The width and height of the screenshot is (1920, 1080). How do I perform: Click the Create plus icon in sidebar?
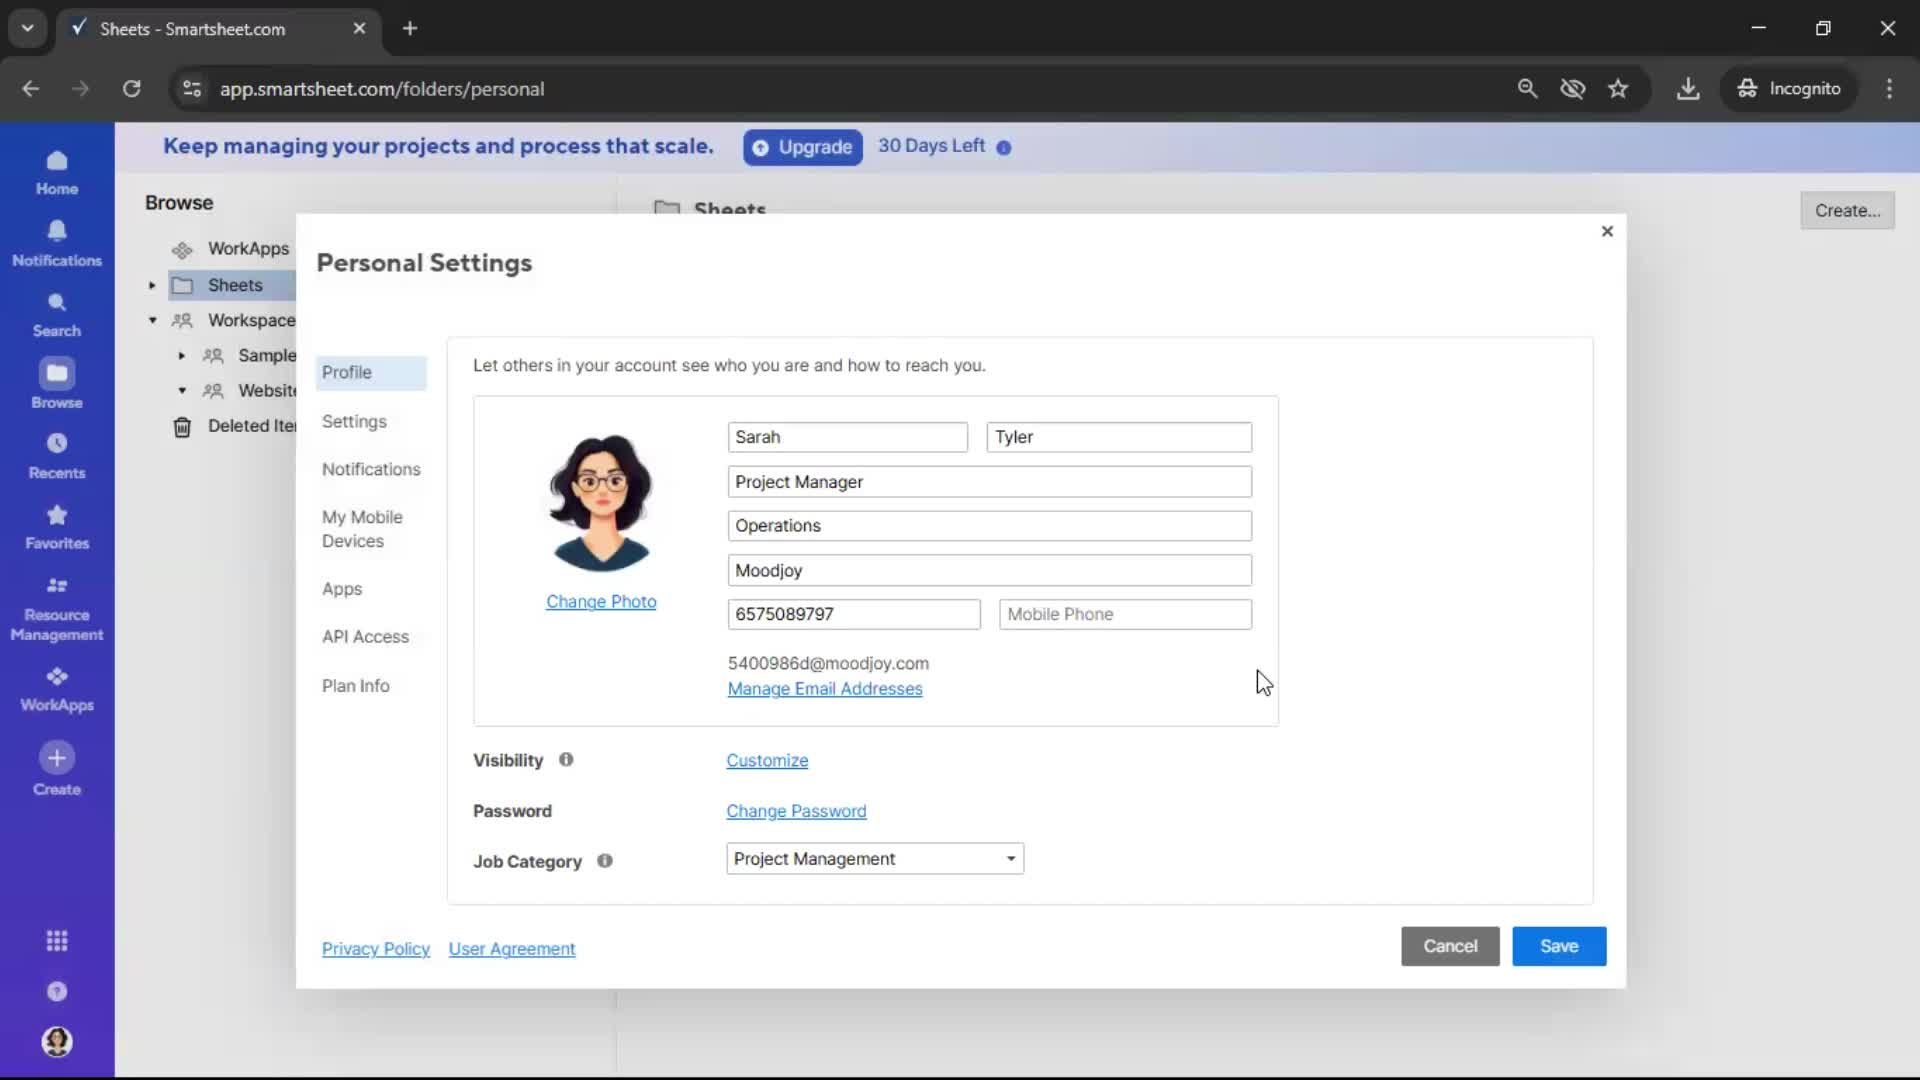[x=57, y=758]
